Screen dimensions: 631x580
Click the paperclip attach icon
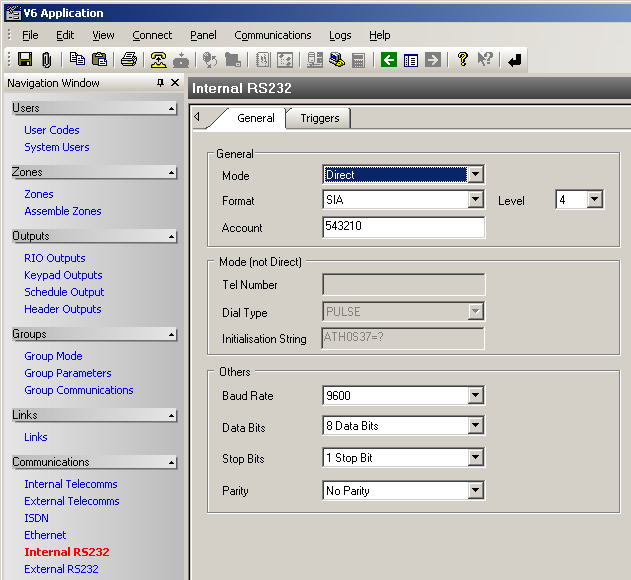click(x=46, y=60)
